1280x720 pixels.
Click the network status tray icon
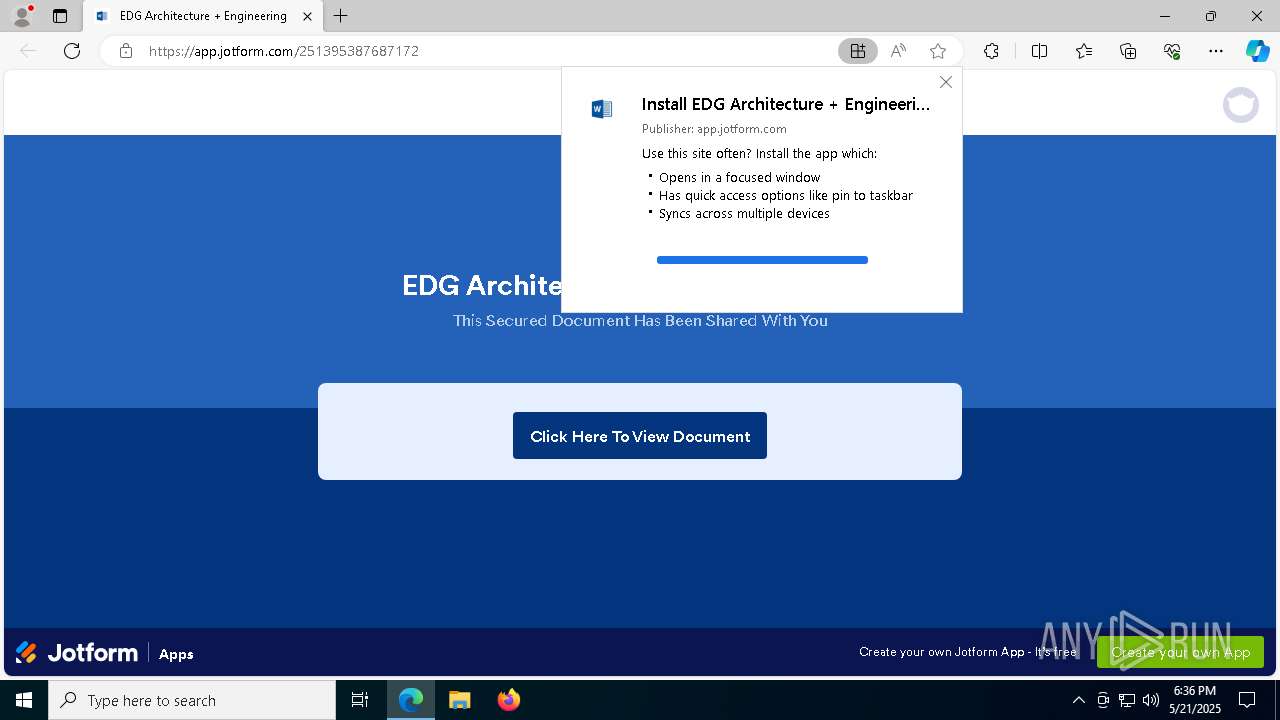pos(1127,700)
